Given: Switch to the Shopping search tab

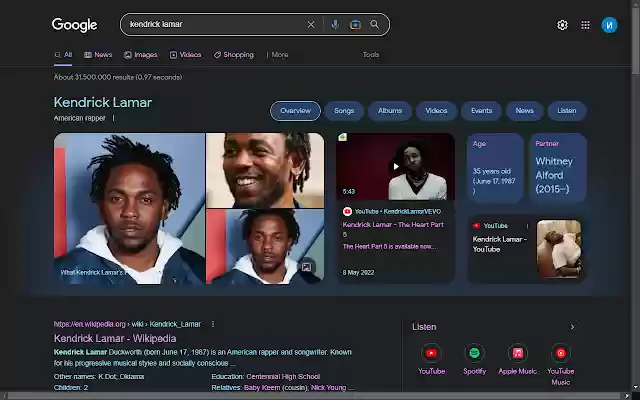Looking at the screenshot, I should [233, 55].
